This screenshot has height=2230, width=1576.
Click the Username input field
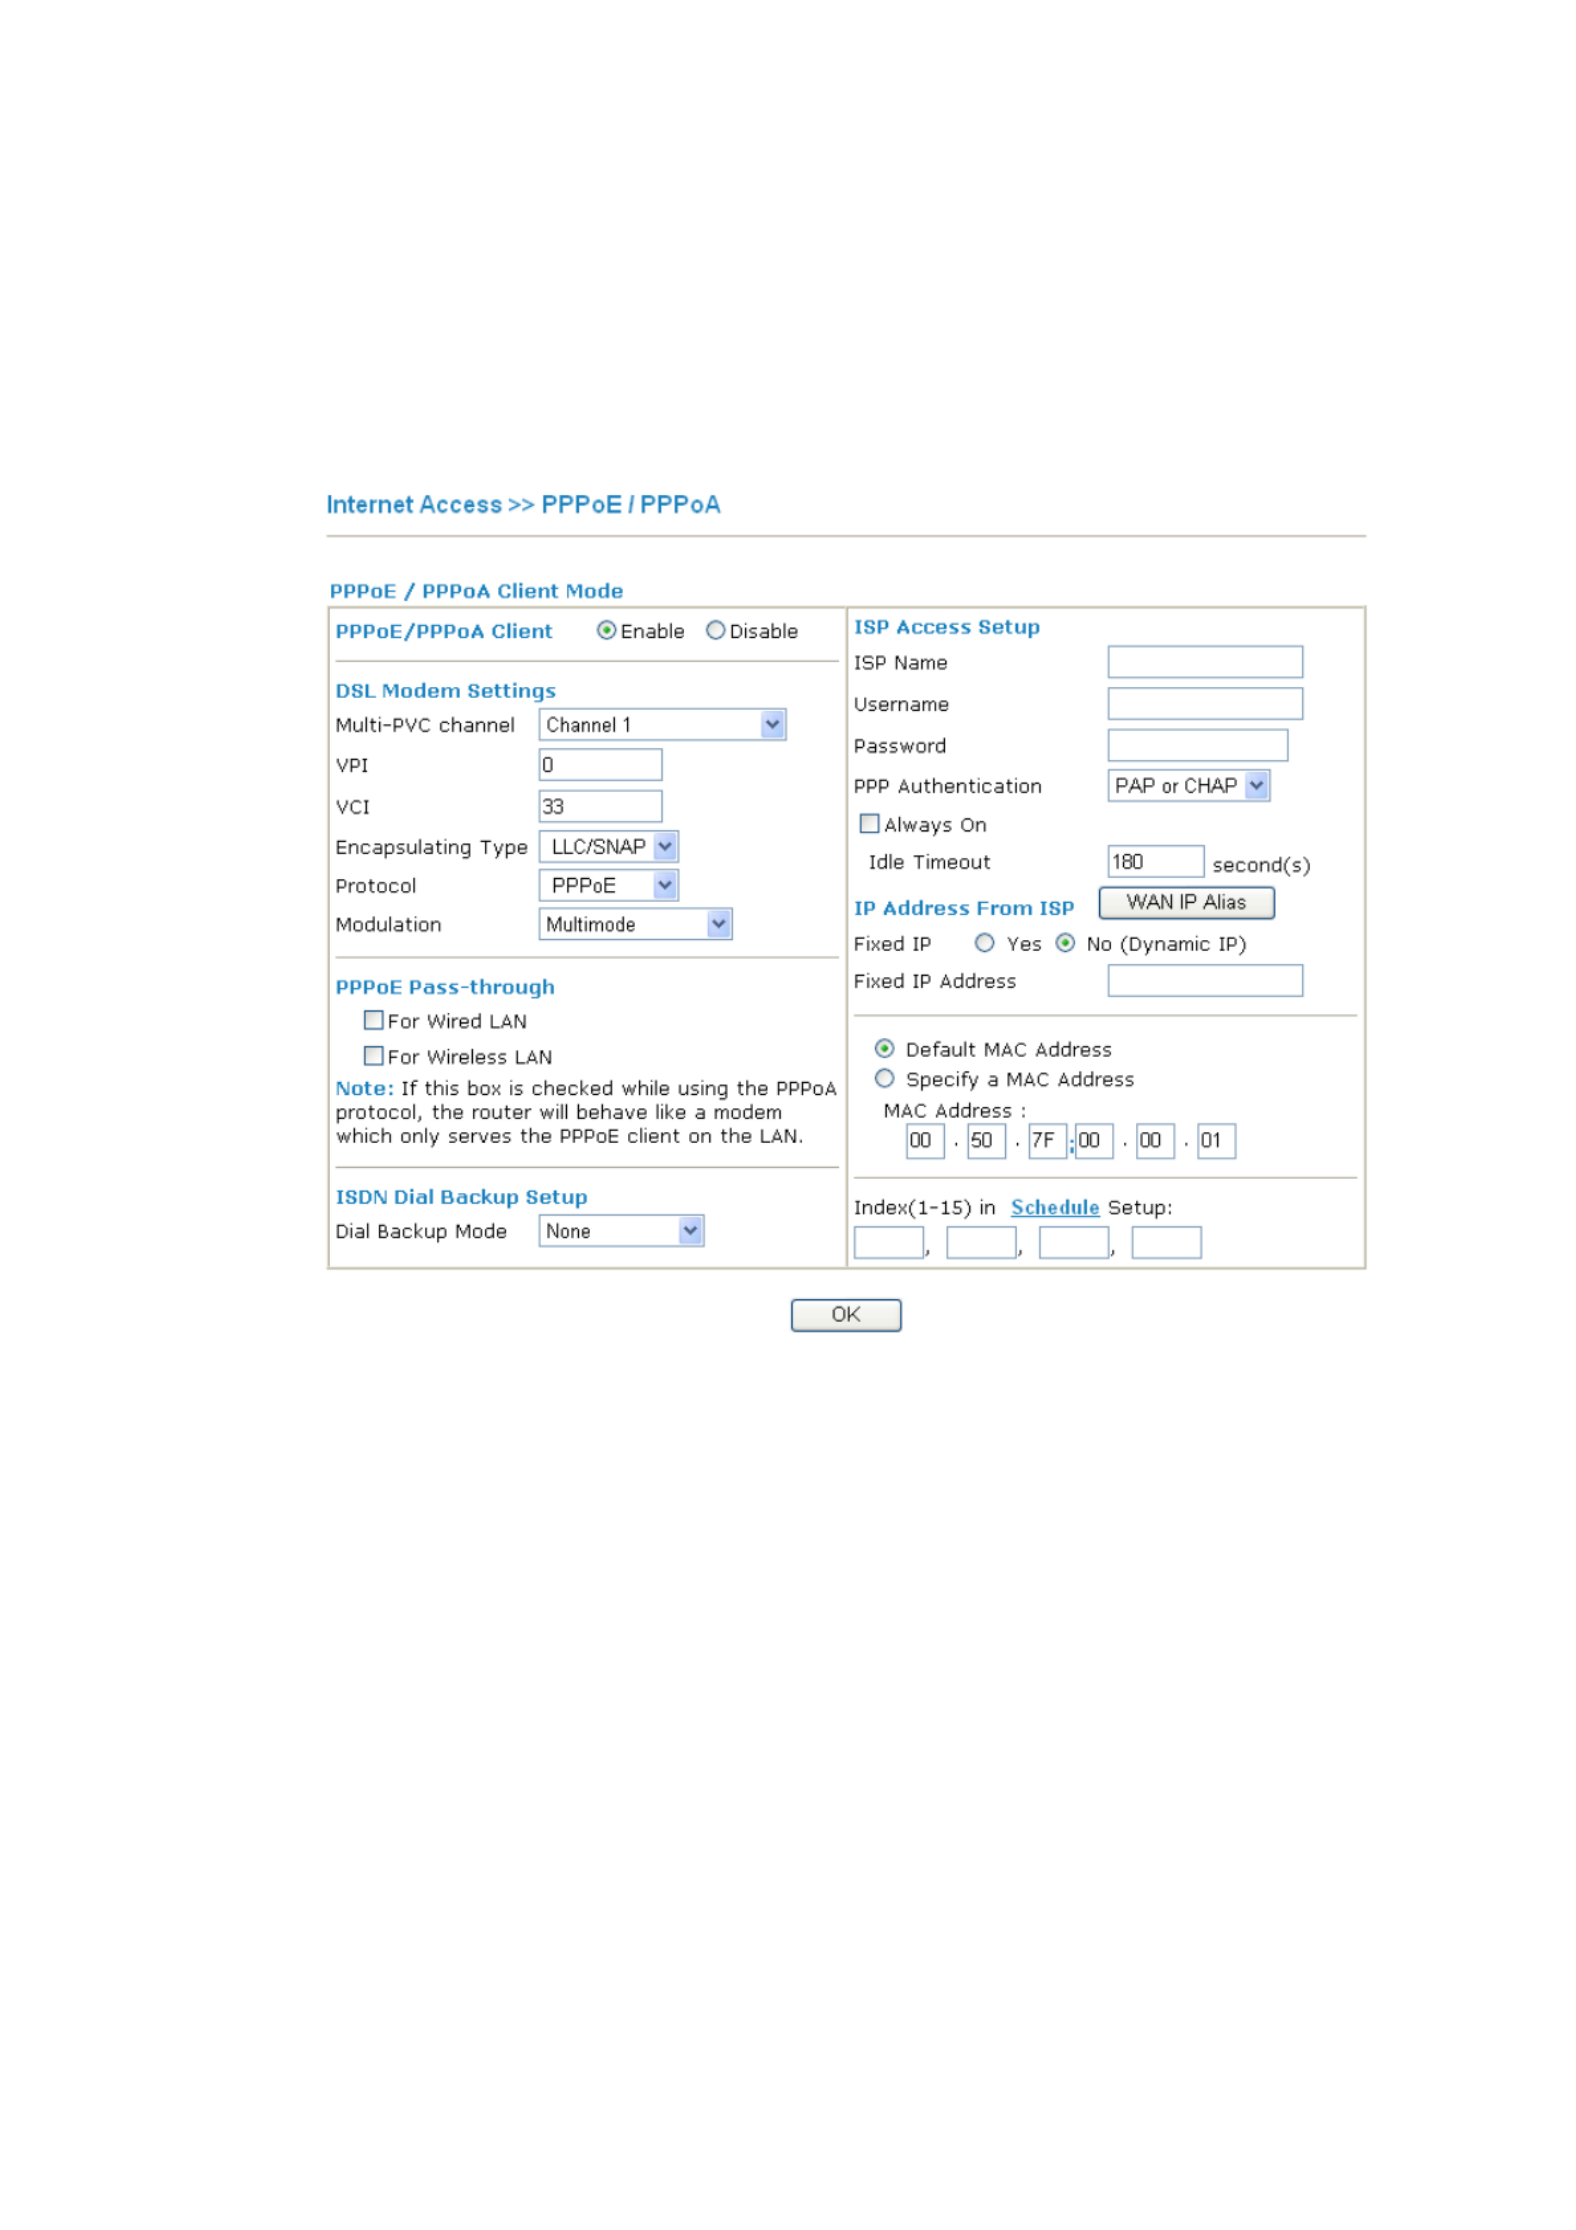tap(1205, 703)
